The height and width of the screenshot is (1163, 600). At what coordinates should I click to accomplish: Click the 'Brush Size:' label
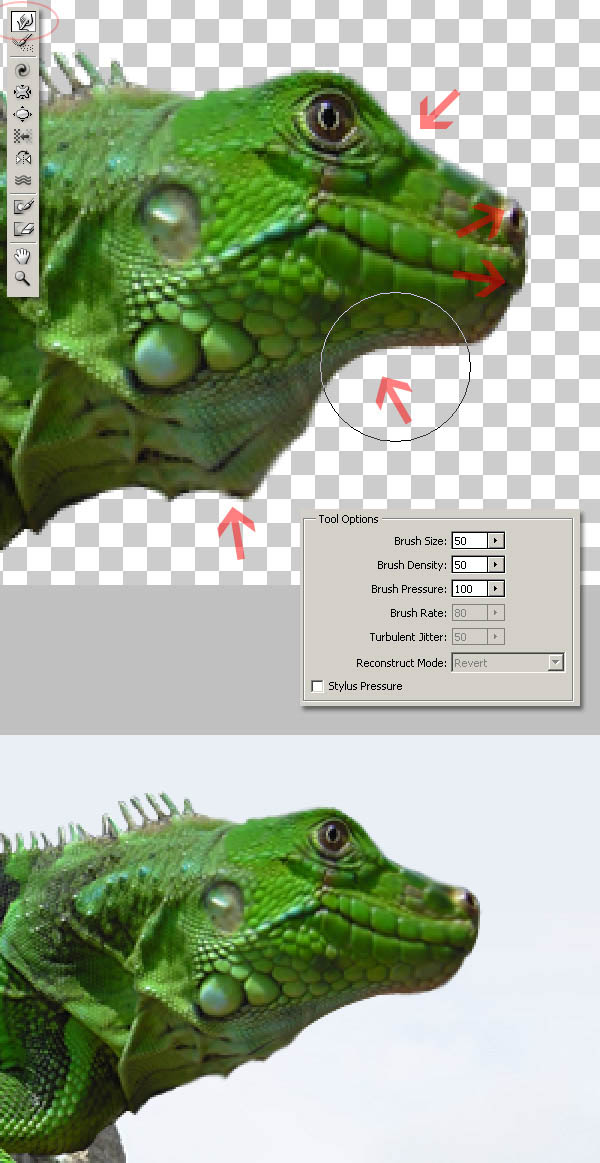point(421,541)
